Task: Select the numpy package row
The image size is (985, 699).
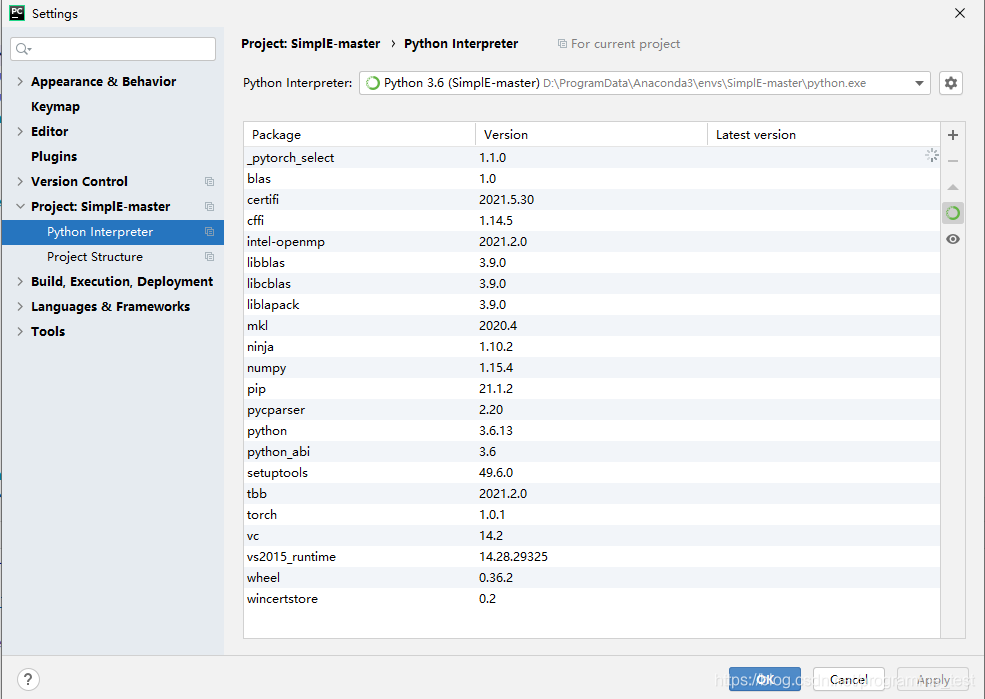Action: point(592,367)
